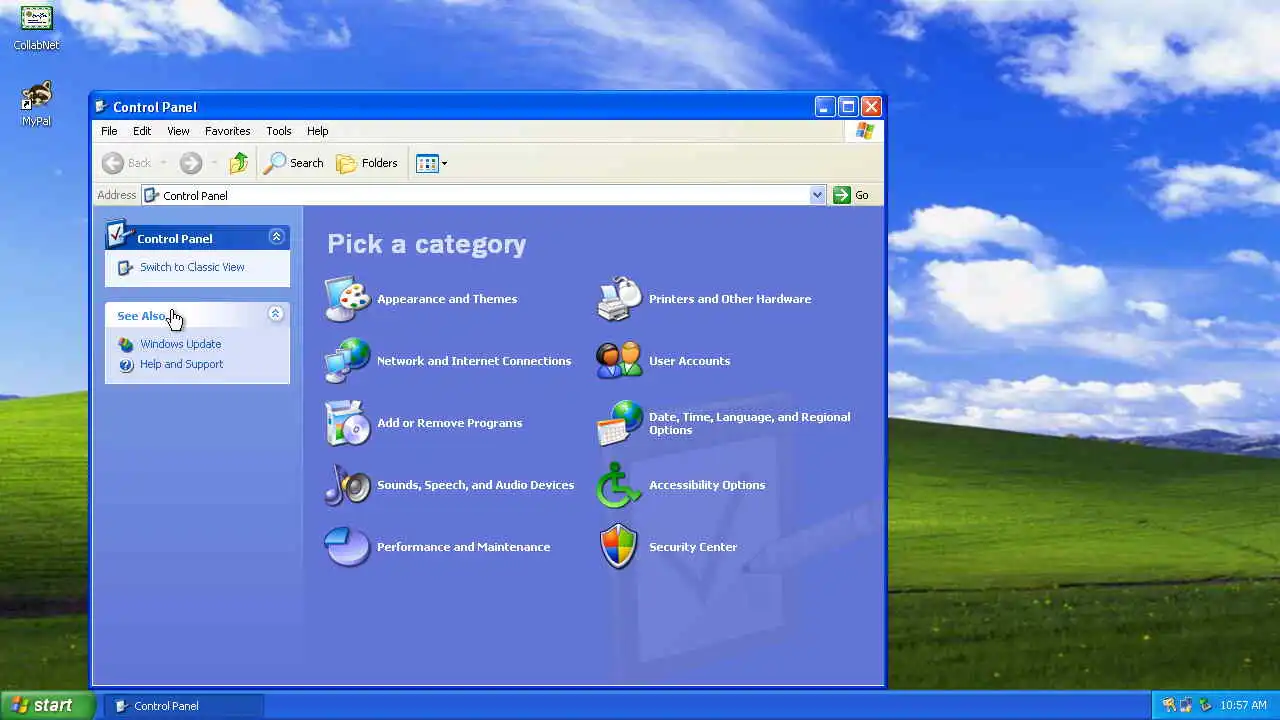Click the Back toolbar button

click(128, 163)
